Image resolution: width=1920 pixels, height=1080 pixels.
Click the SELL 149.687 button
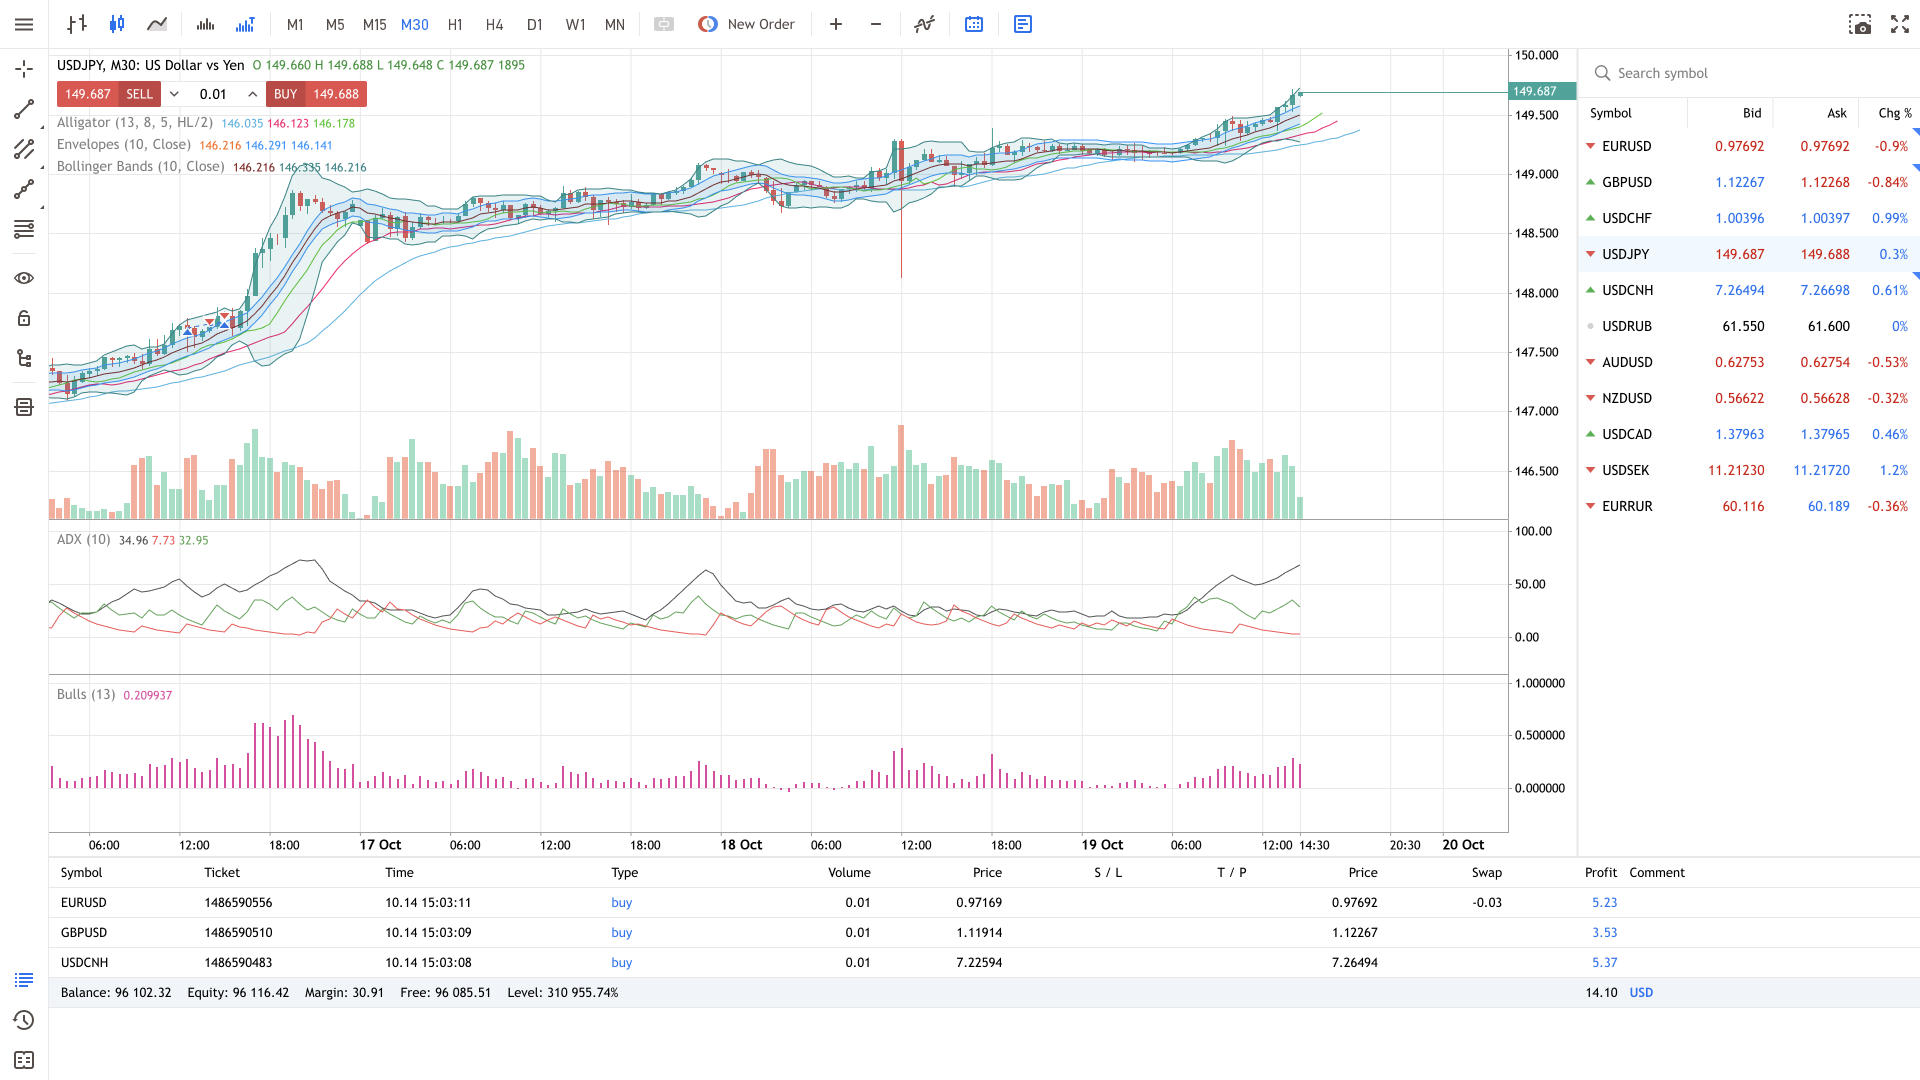(109, 94)
